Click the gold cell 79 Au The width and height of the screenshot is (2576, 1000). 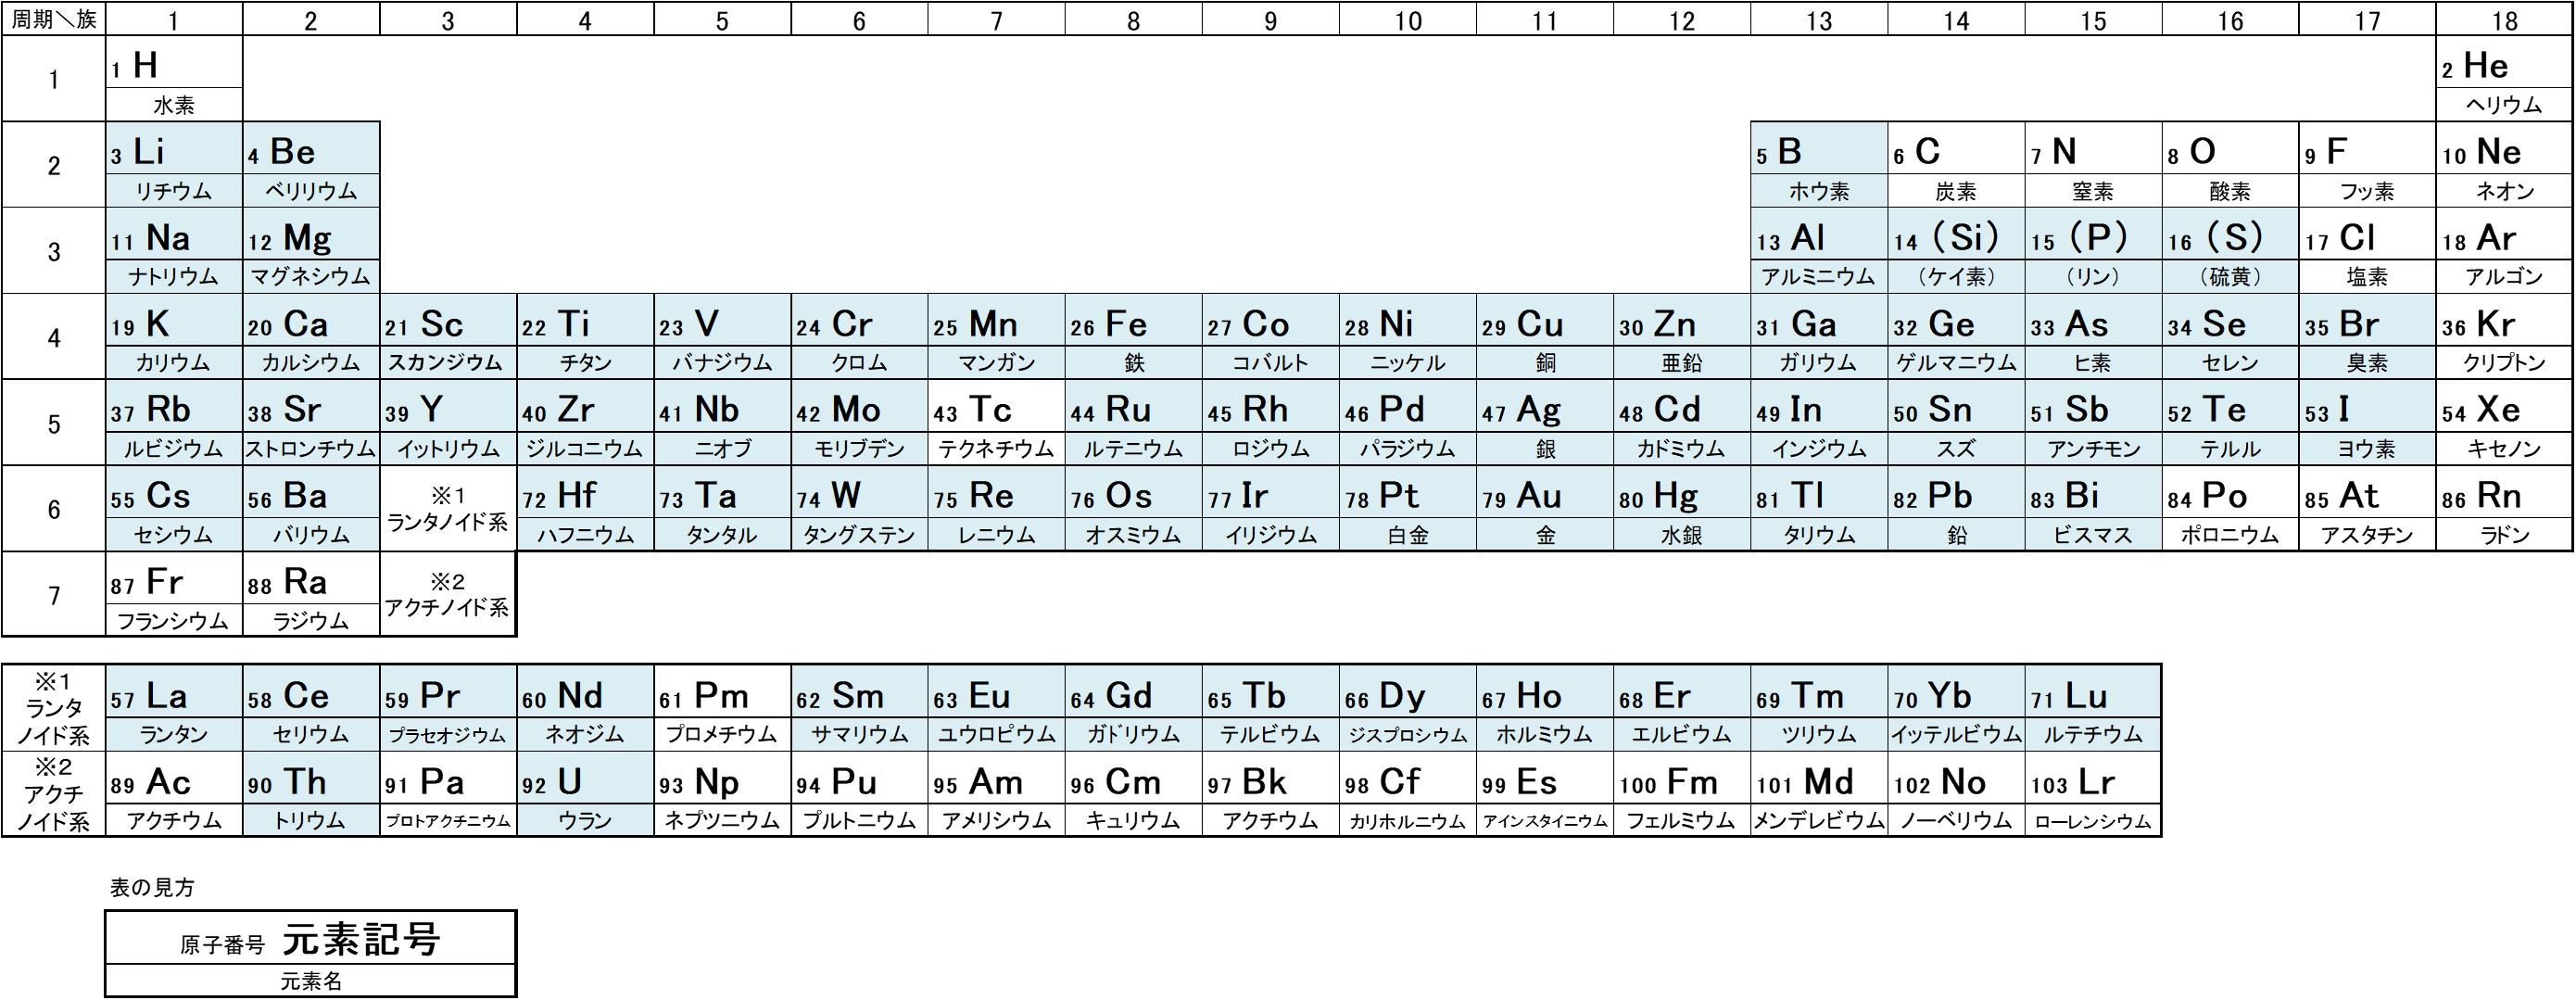point(1545,509)
